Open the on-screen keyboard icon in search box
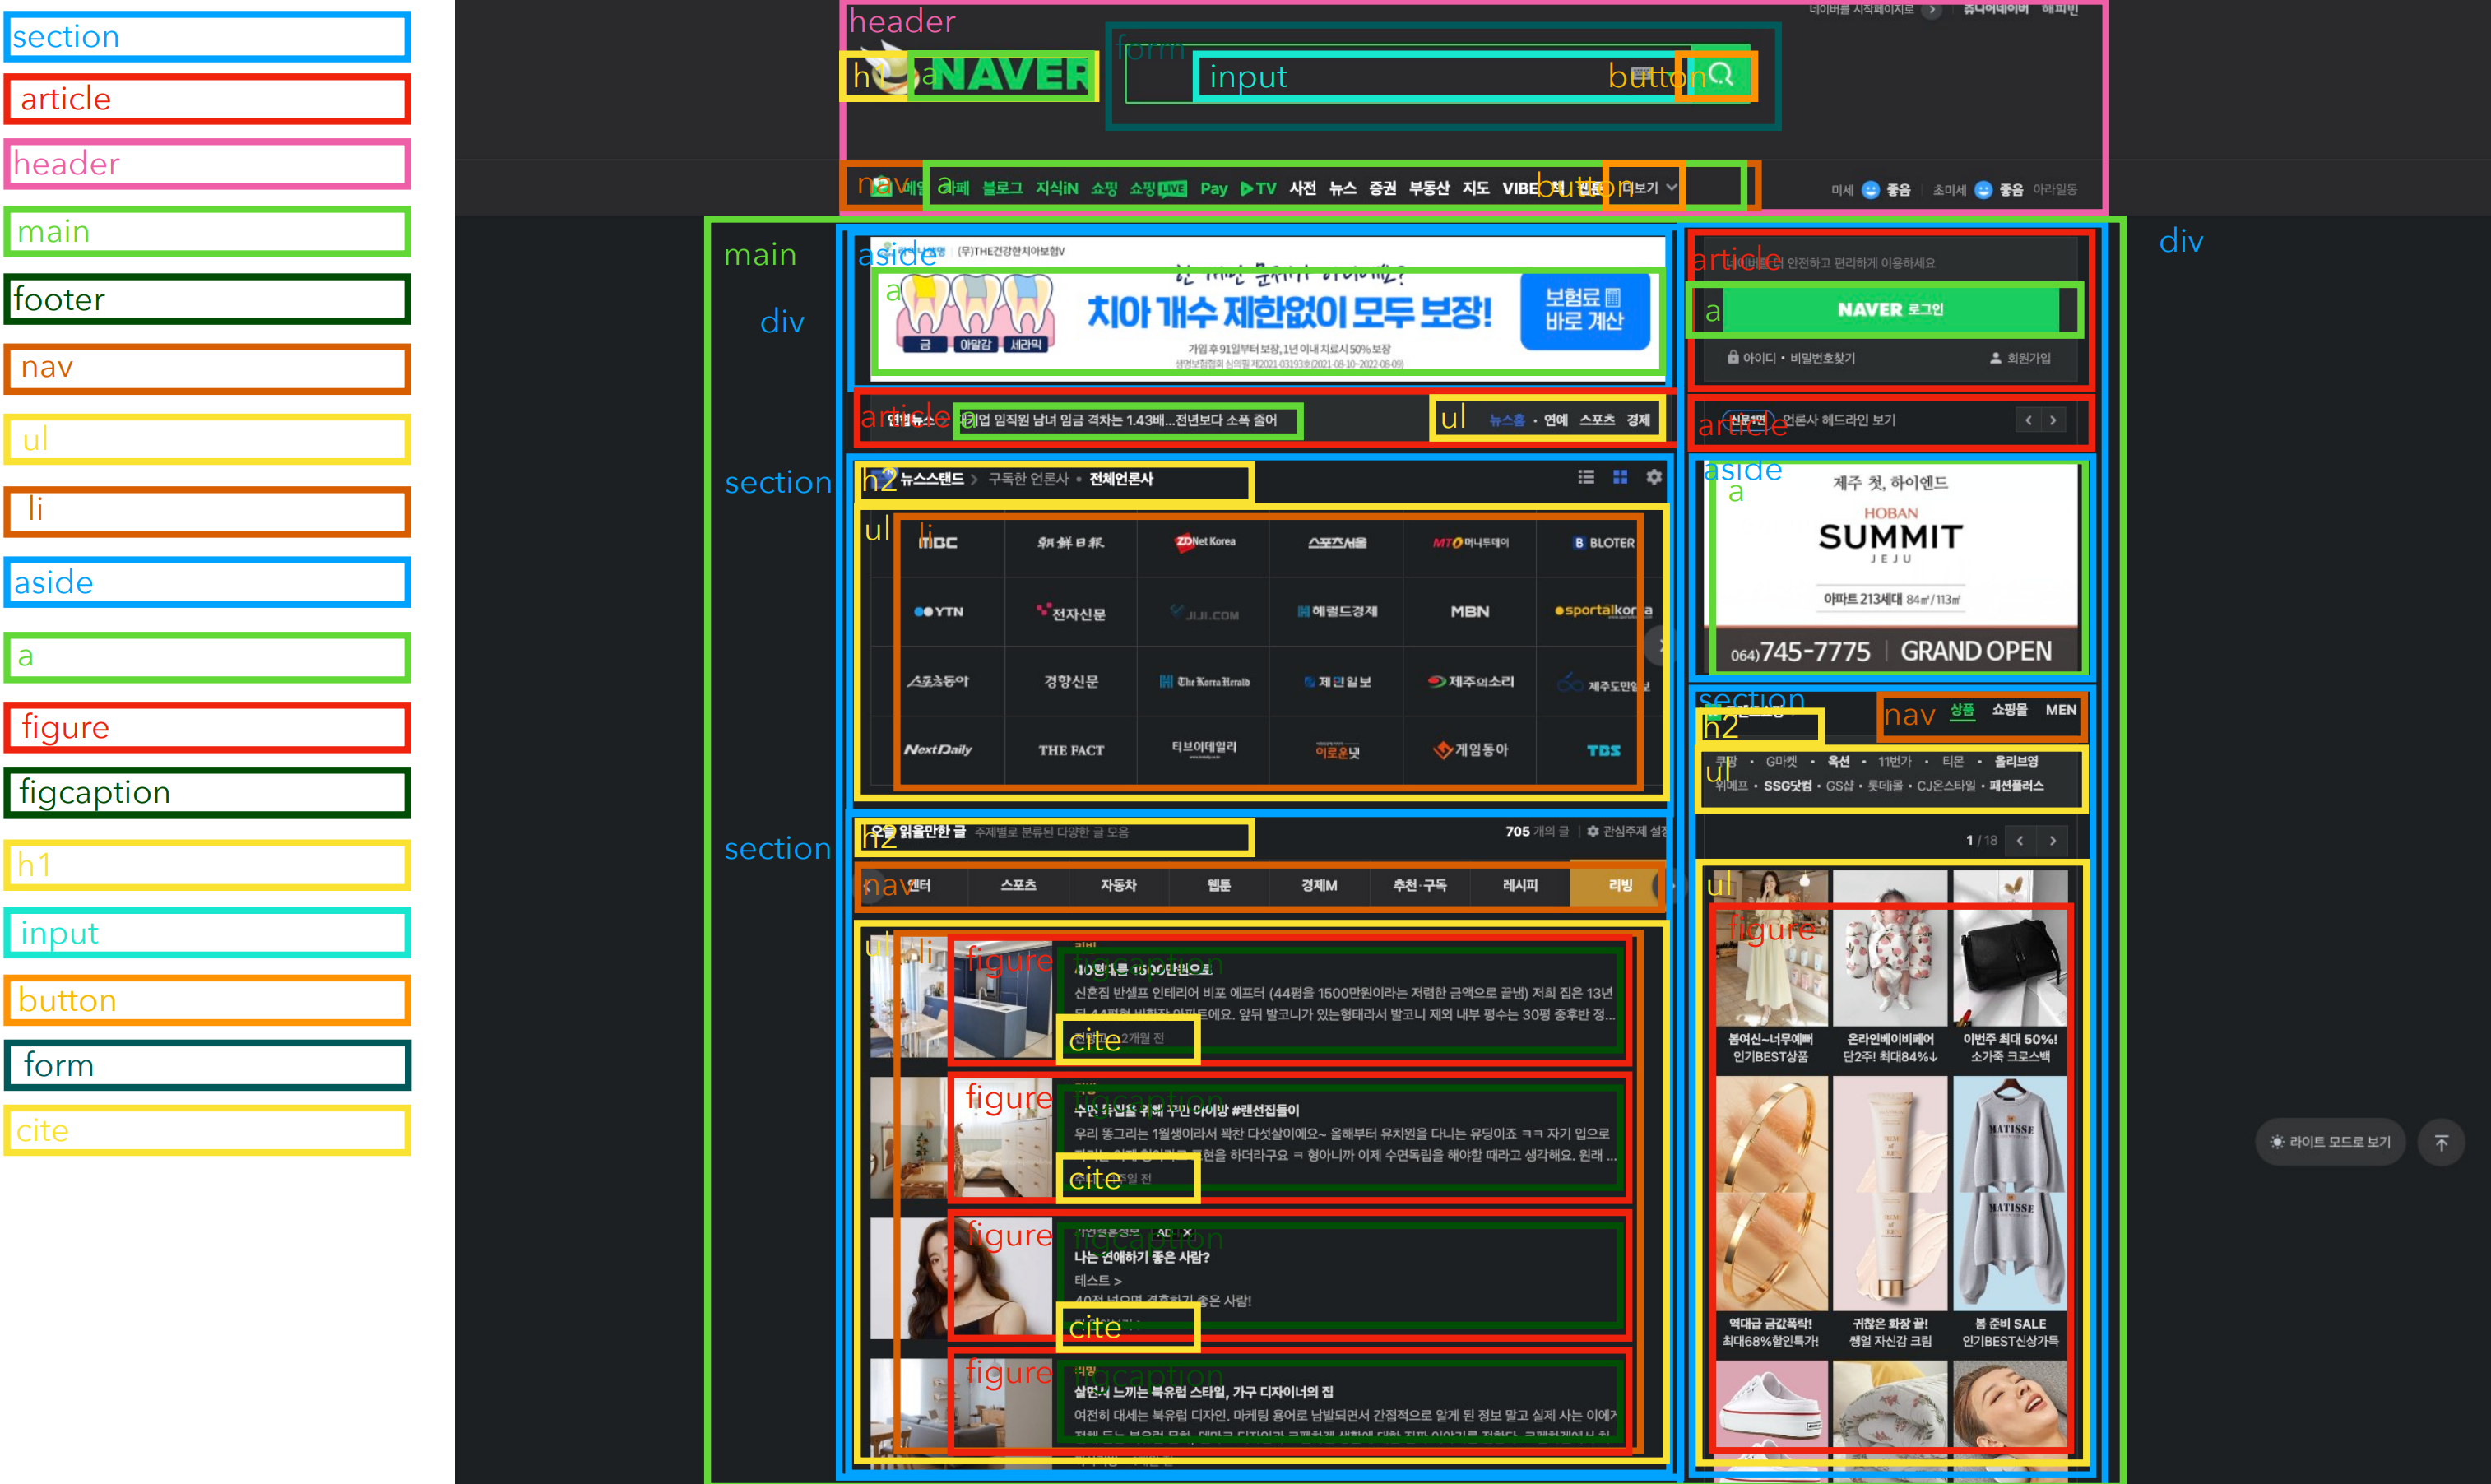2491x1484 pixels. [1641, 75]
